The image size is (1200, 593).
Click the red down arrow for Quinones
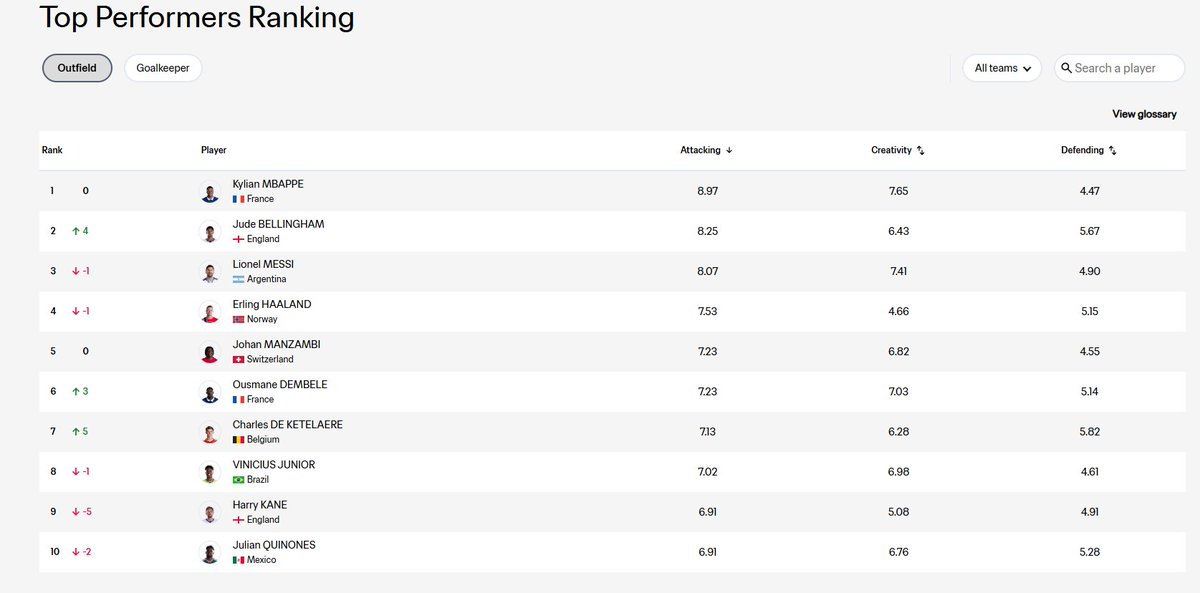tap(75, 551)
